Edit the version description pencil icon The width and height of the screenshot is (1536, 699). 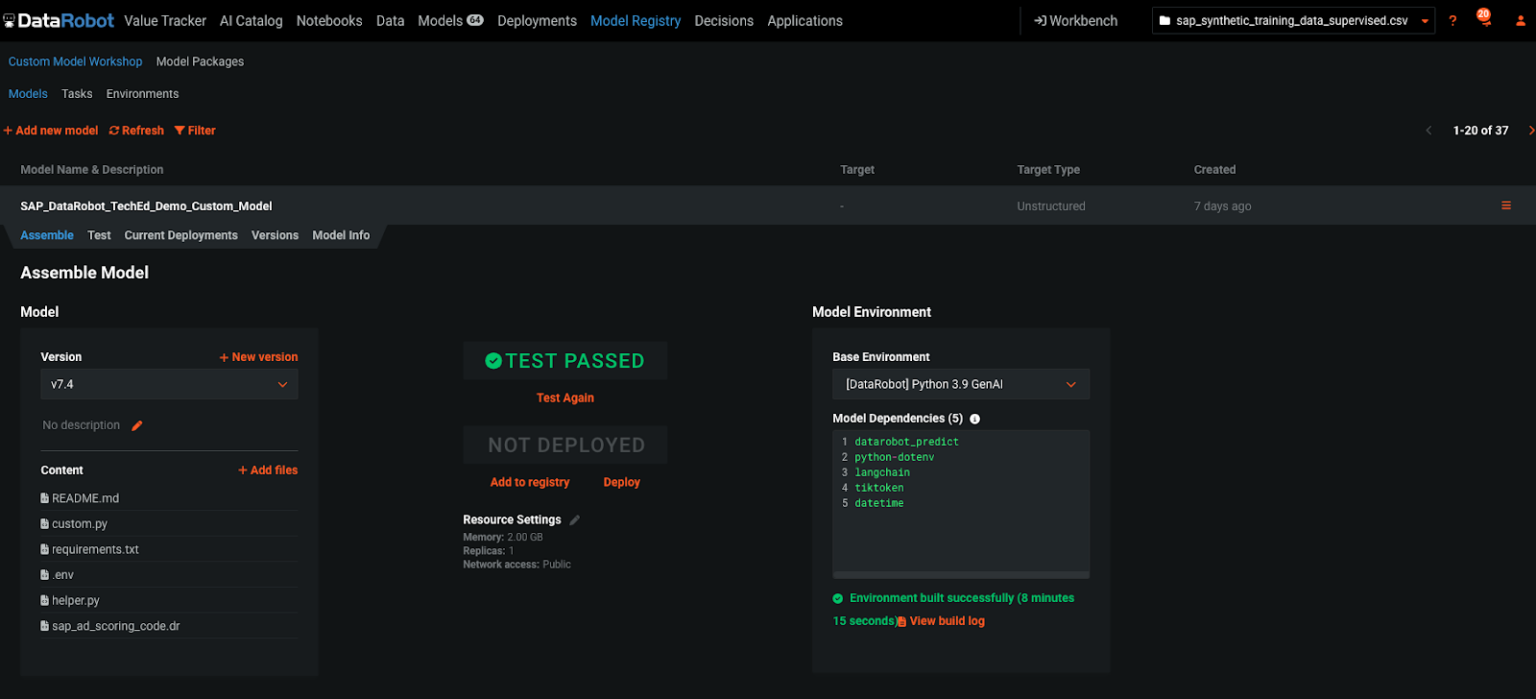[x=137, y=424]
